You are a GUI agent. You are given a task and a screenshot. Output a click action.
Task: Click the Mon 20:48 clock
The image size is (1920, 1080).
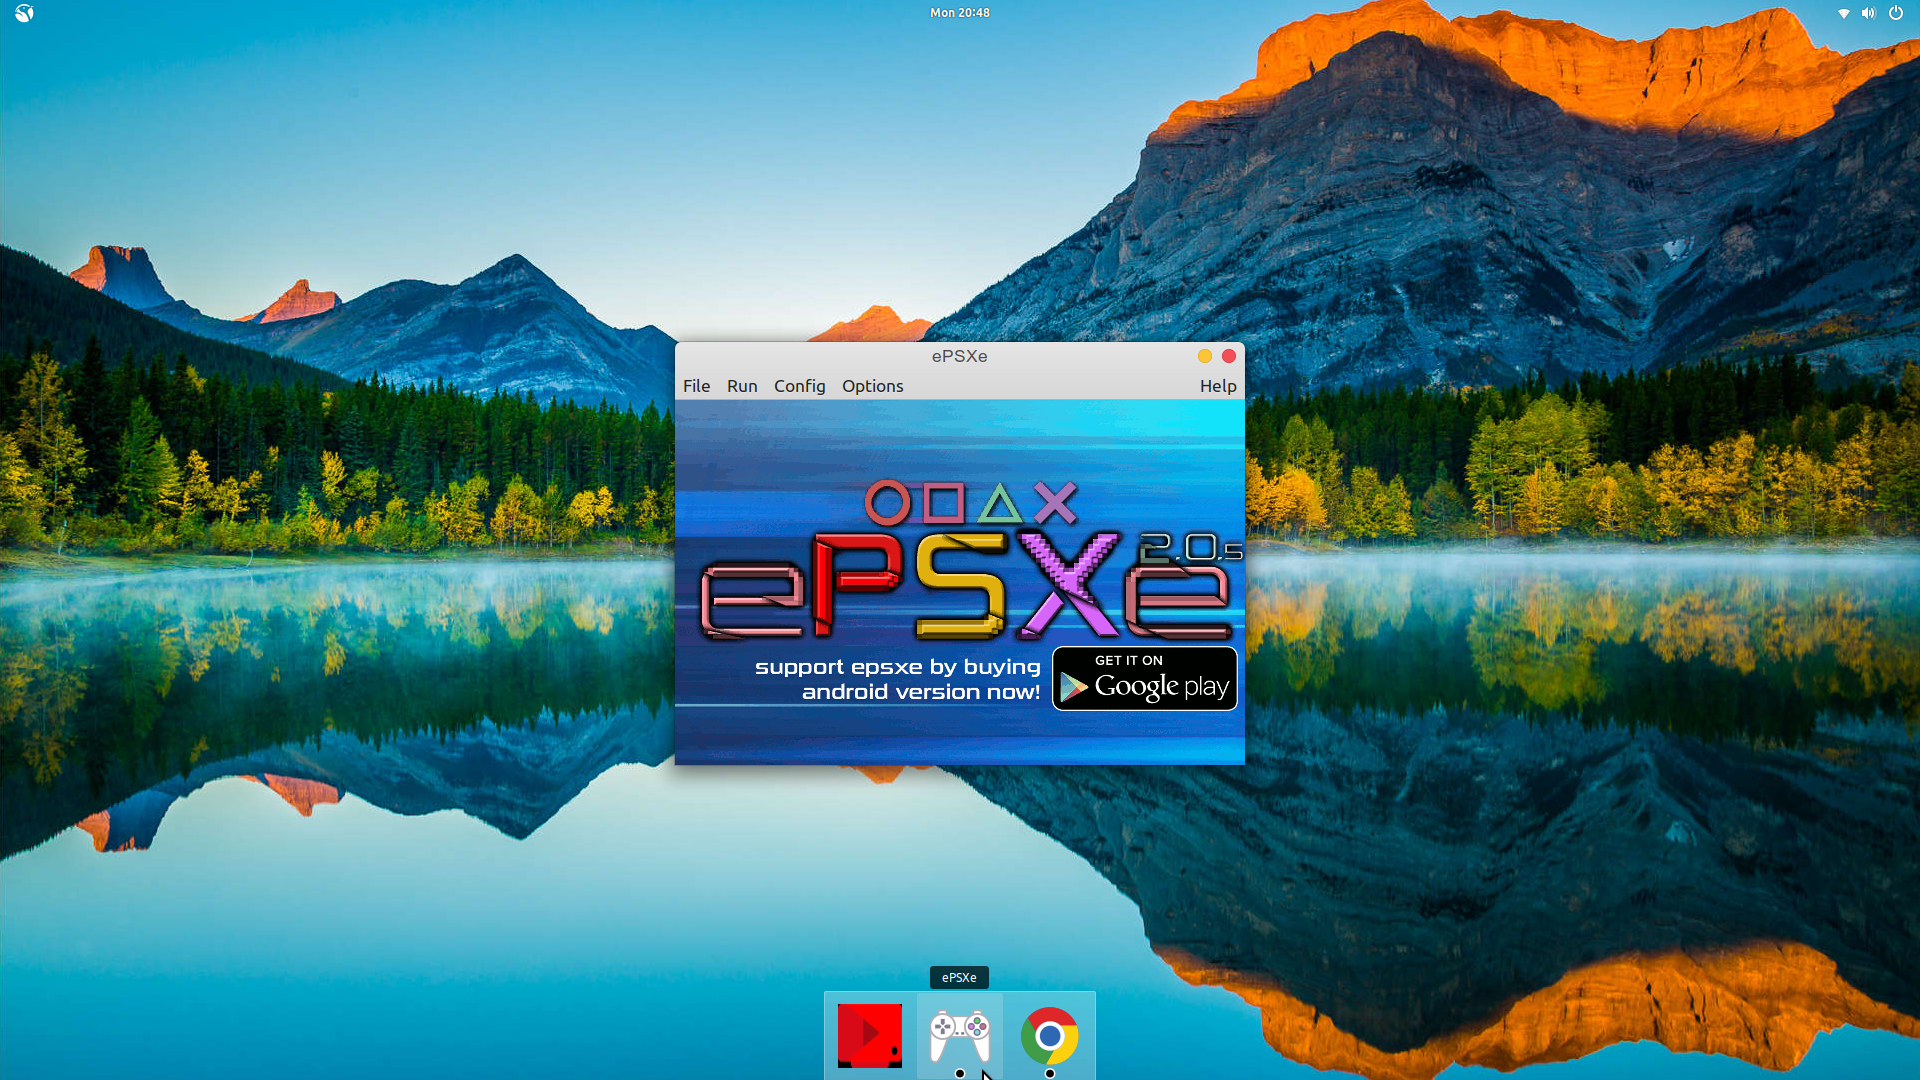click(x=959, y=13)
